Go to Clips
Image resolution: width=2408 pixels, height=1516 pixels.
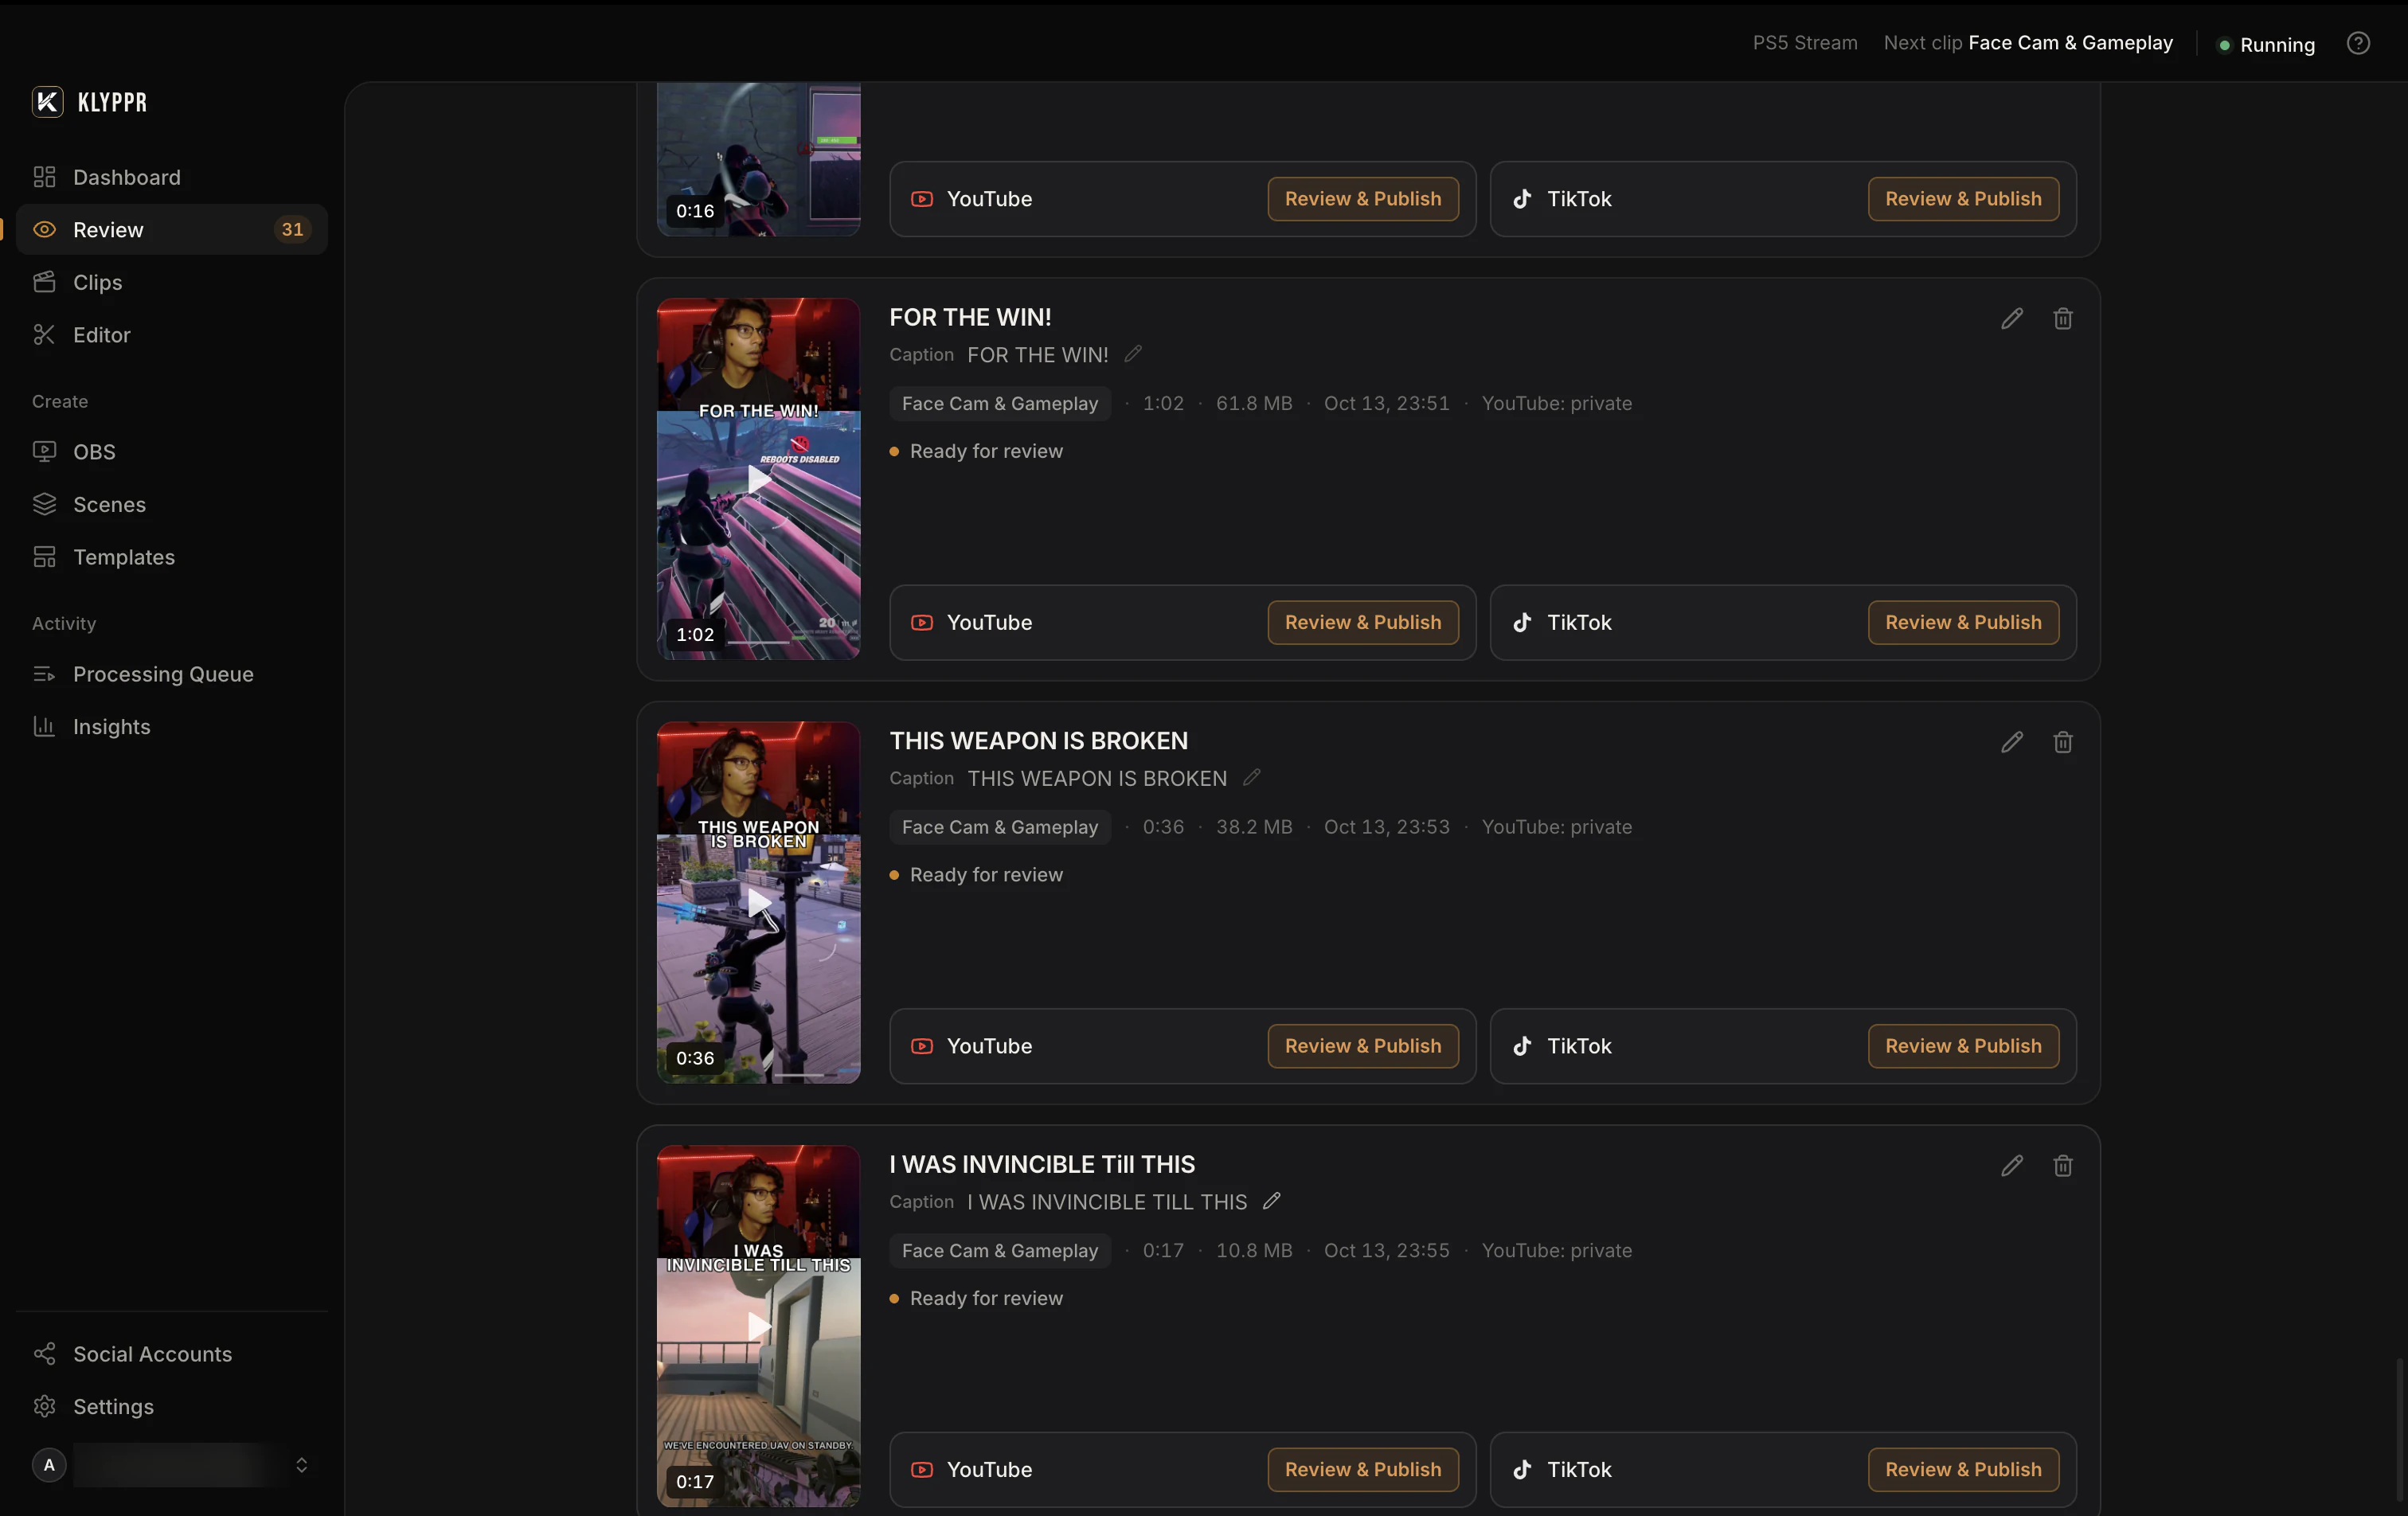click(x=172, y=282)
